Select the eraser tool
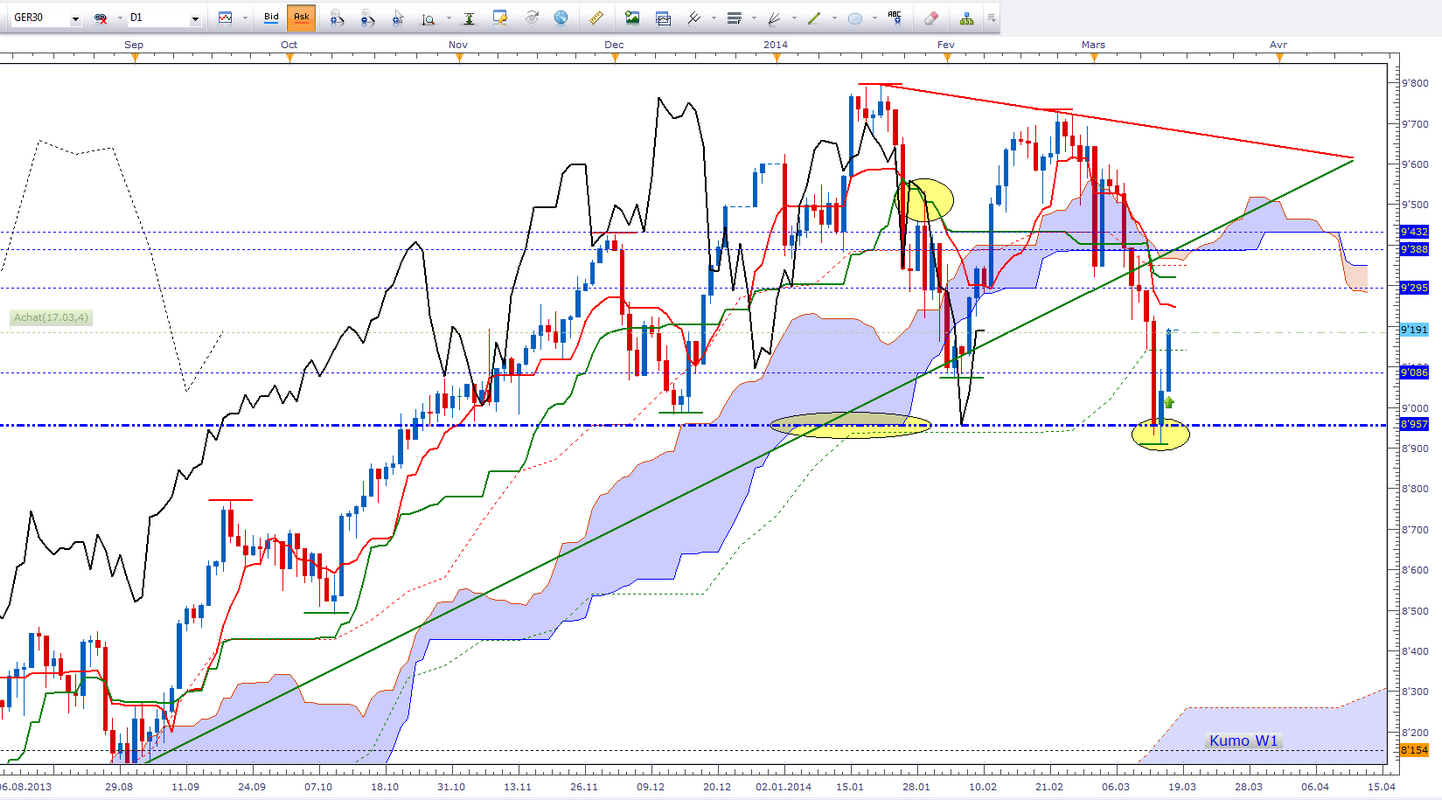Image resolution: width=1442 pixels, height=800 pixels. (930, 18)
